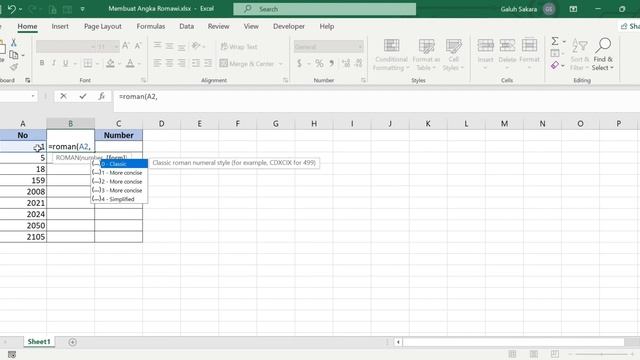Click the Ribbon Display Options icon
The width and height of the screenshot is (640, 360).
pyautogui.click(x=573, y=9)
